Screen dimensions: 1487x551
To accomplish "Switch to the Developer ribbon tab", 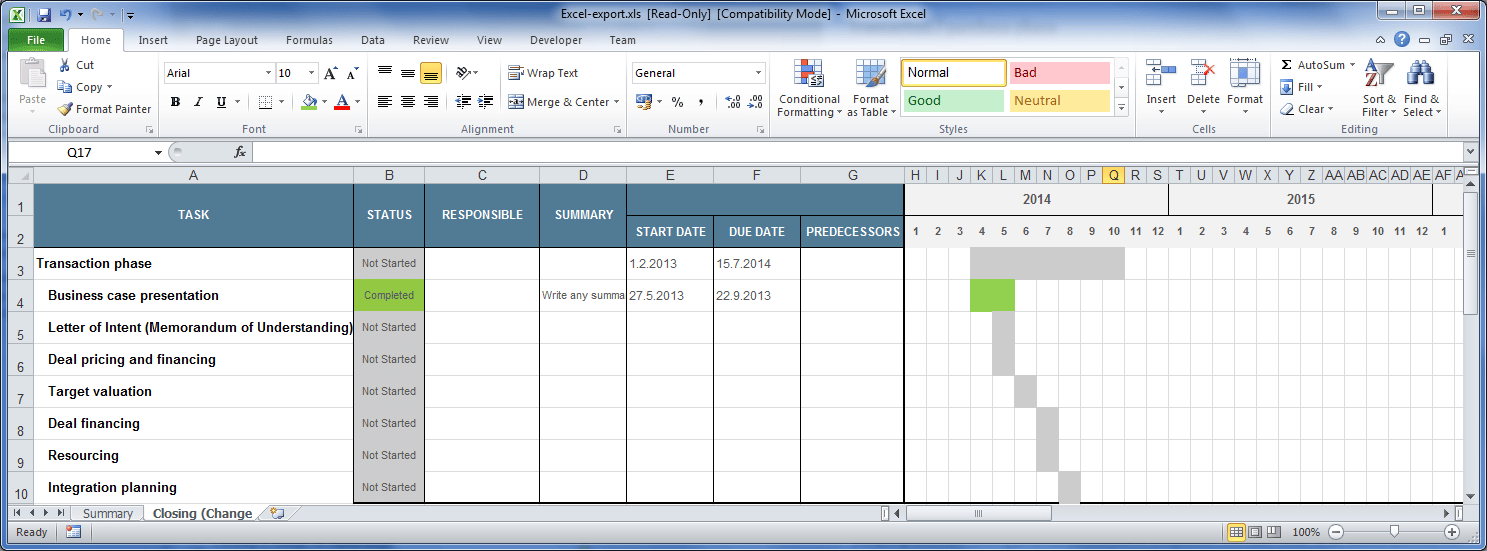I will [556, 40].
